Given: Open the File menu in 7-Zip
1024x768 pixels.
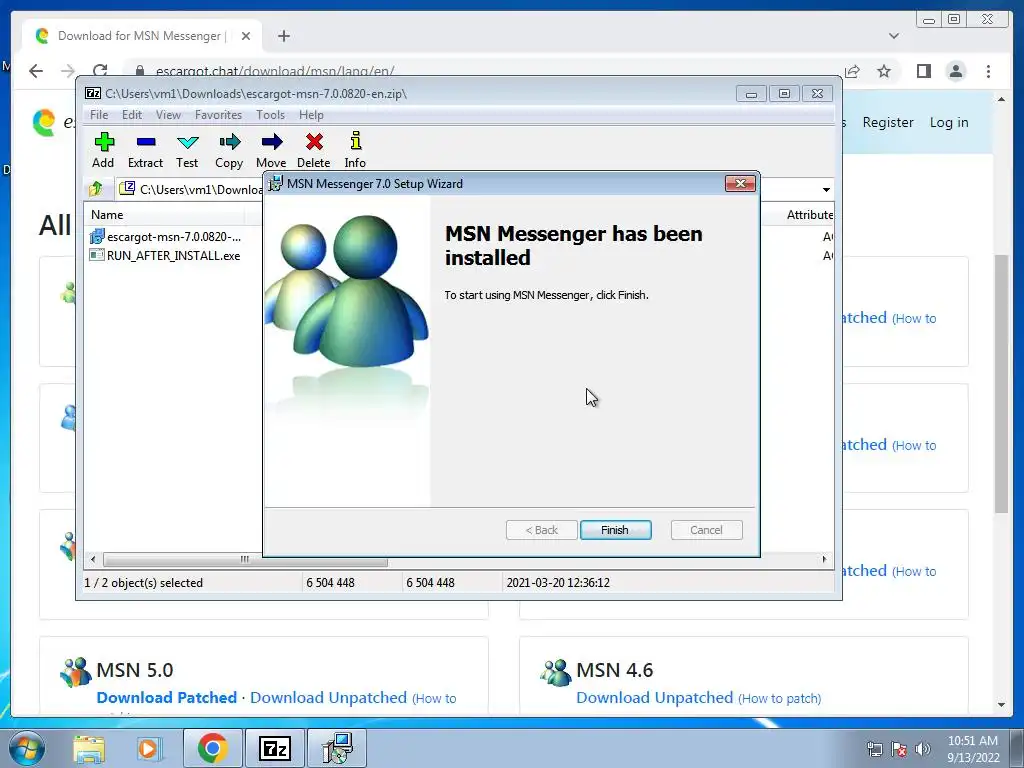Looking at the screenshot, I should click(99, 115).
